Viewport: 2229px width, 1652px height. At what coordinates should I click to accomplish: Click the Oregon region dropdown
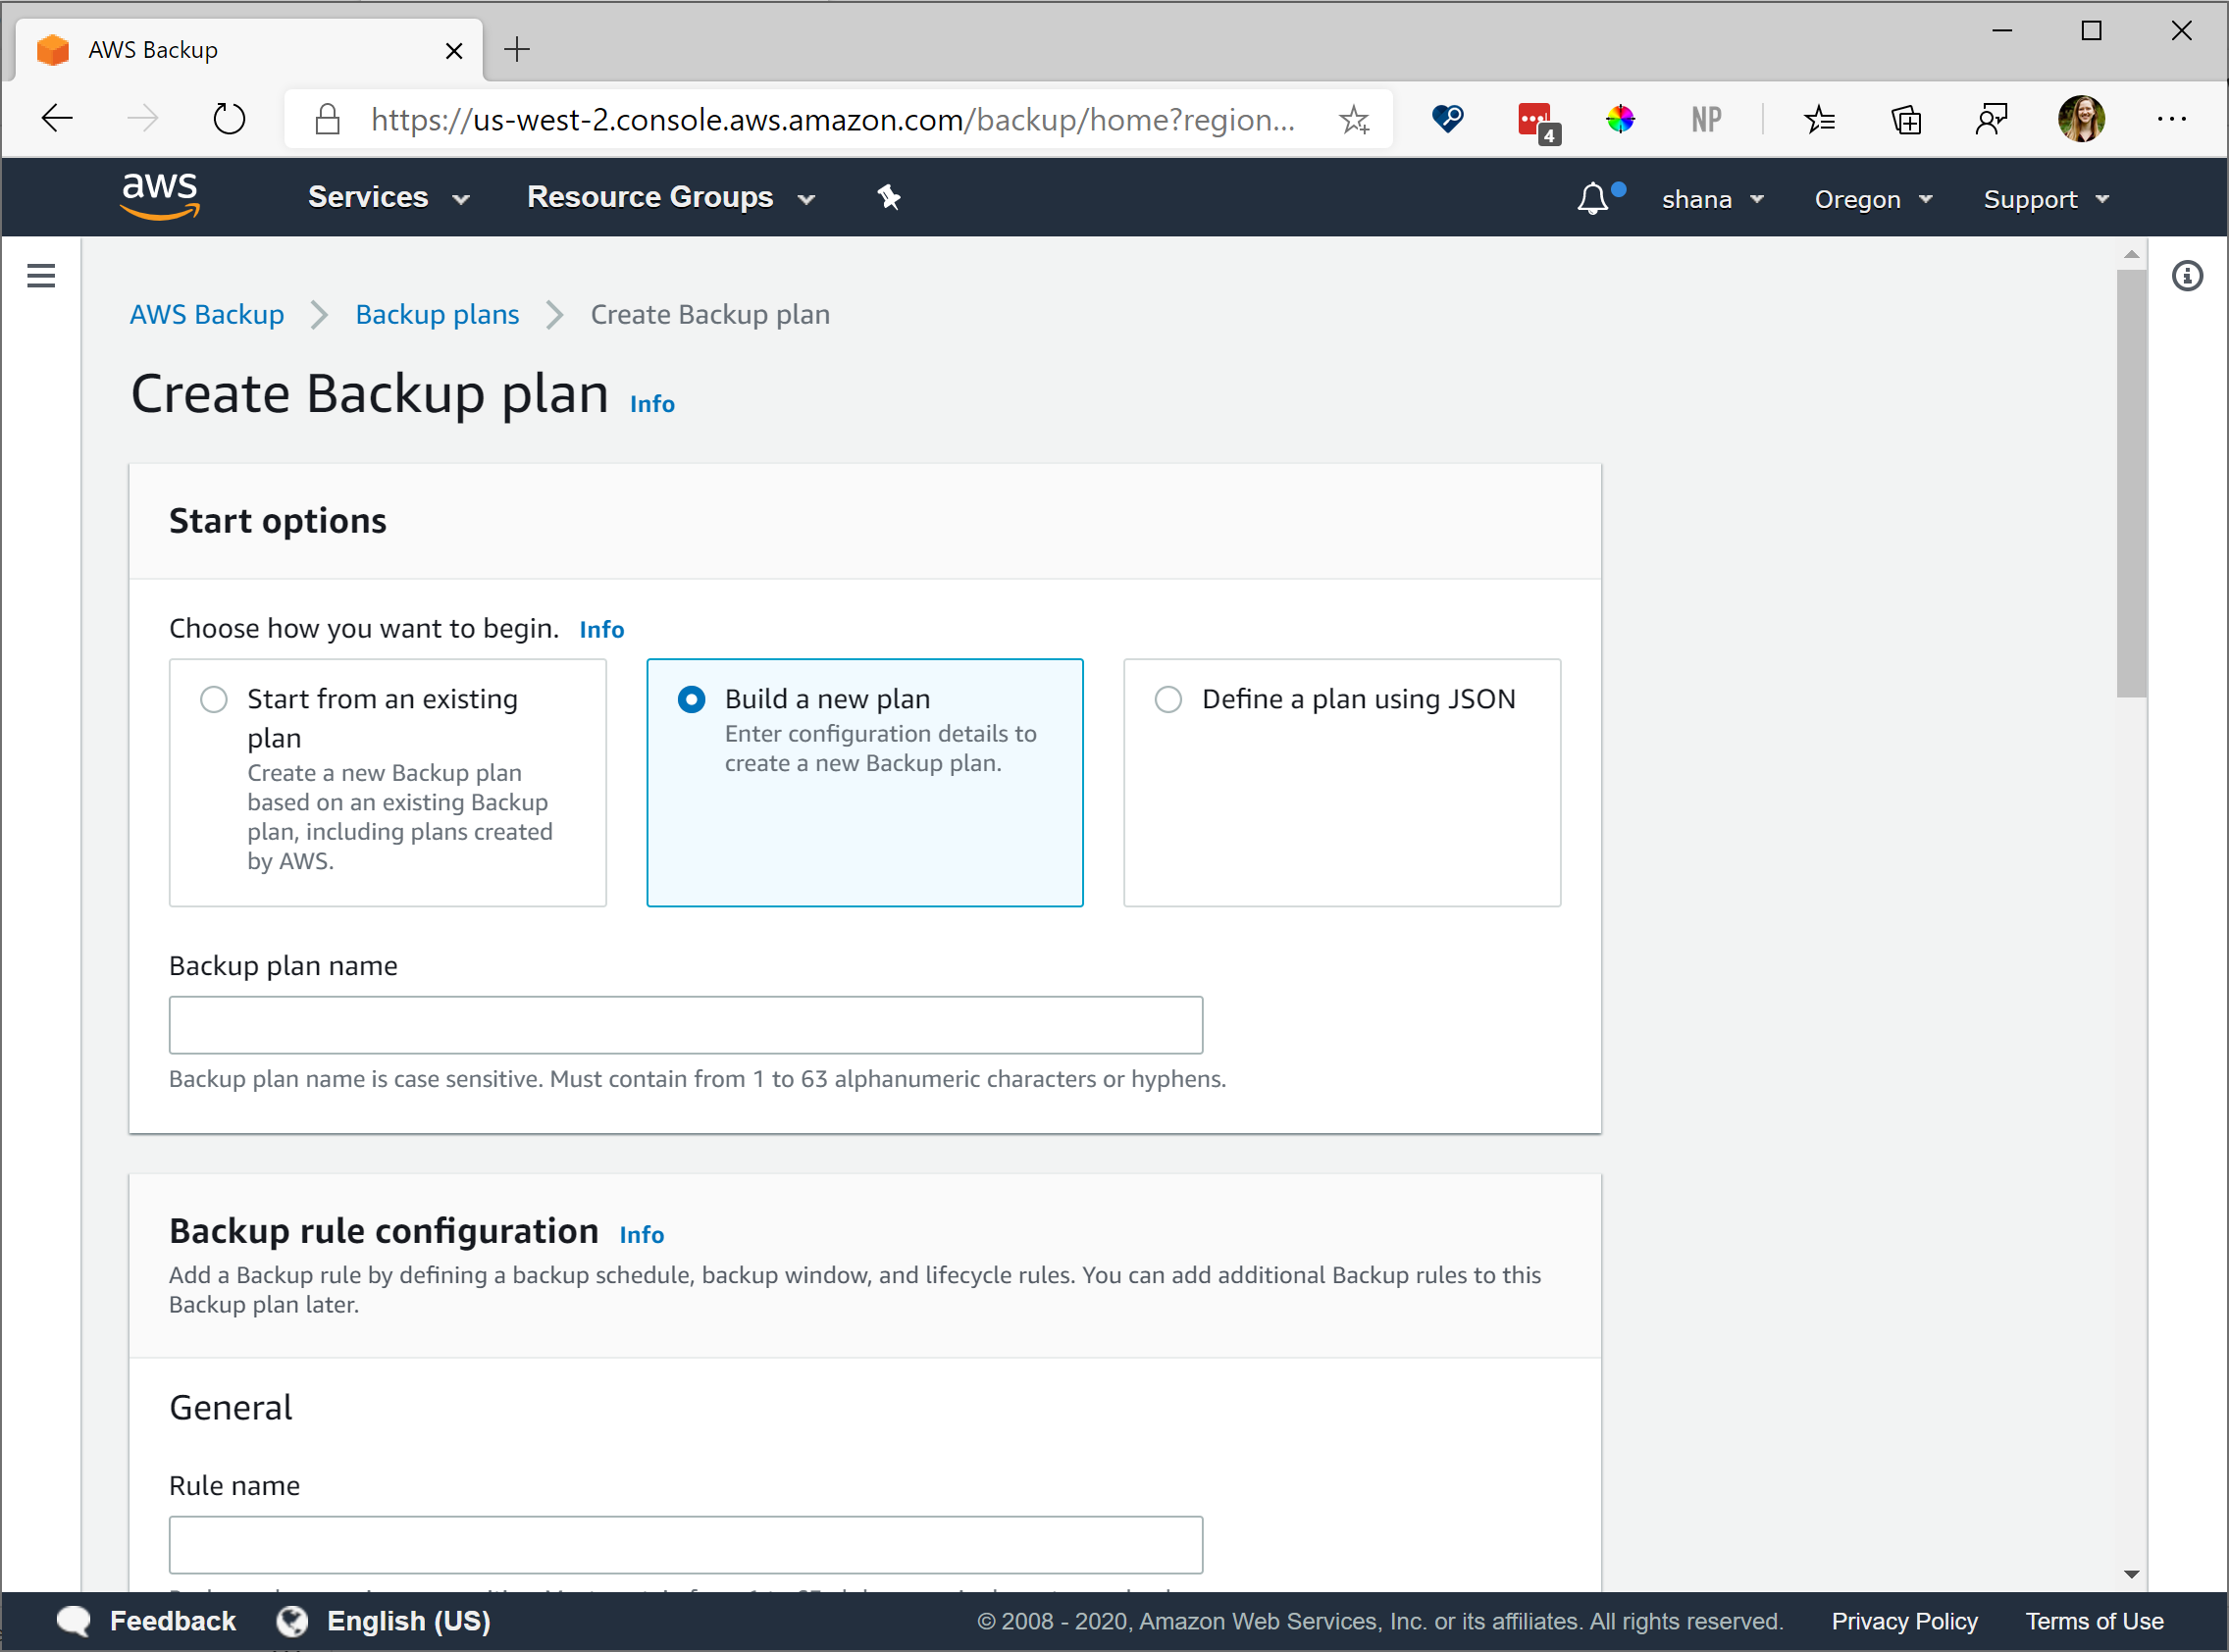pos(1874,198)
